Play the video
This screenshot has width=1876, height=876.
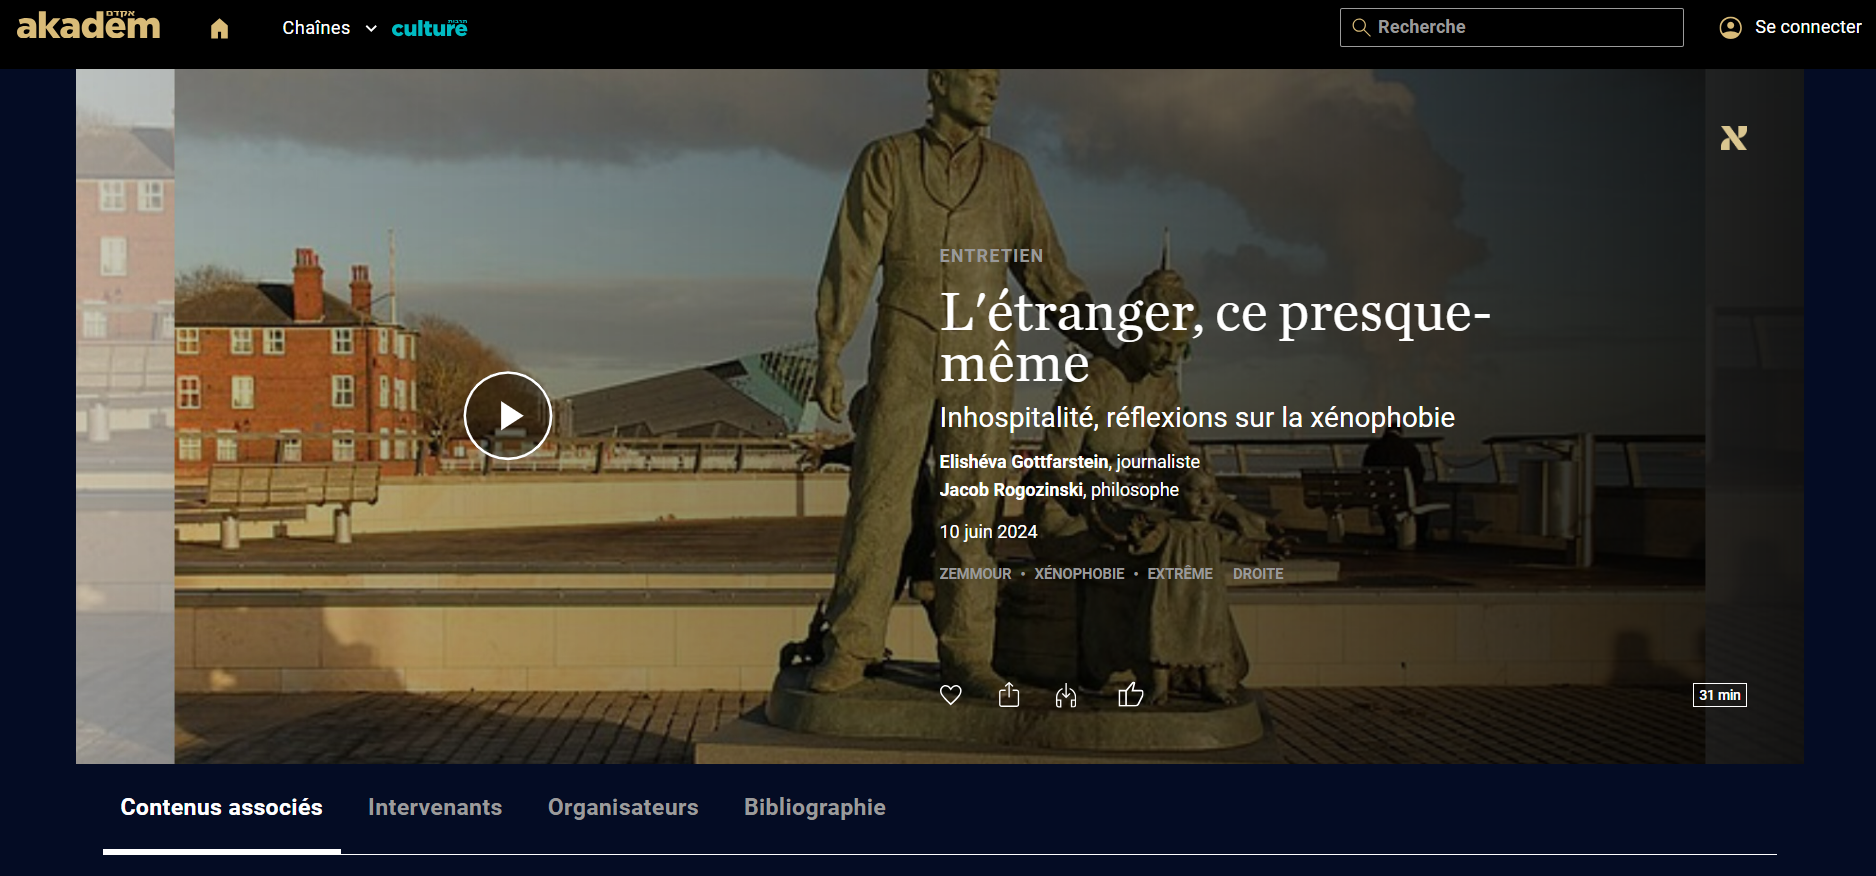tap(508, 415)
